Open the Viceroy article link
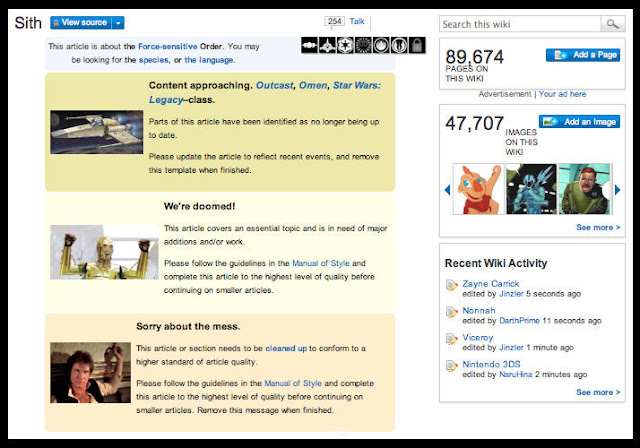Image resolution: width=640 pixels, height=448 pixels. [x=478, y=337]
